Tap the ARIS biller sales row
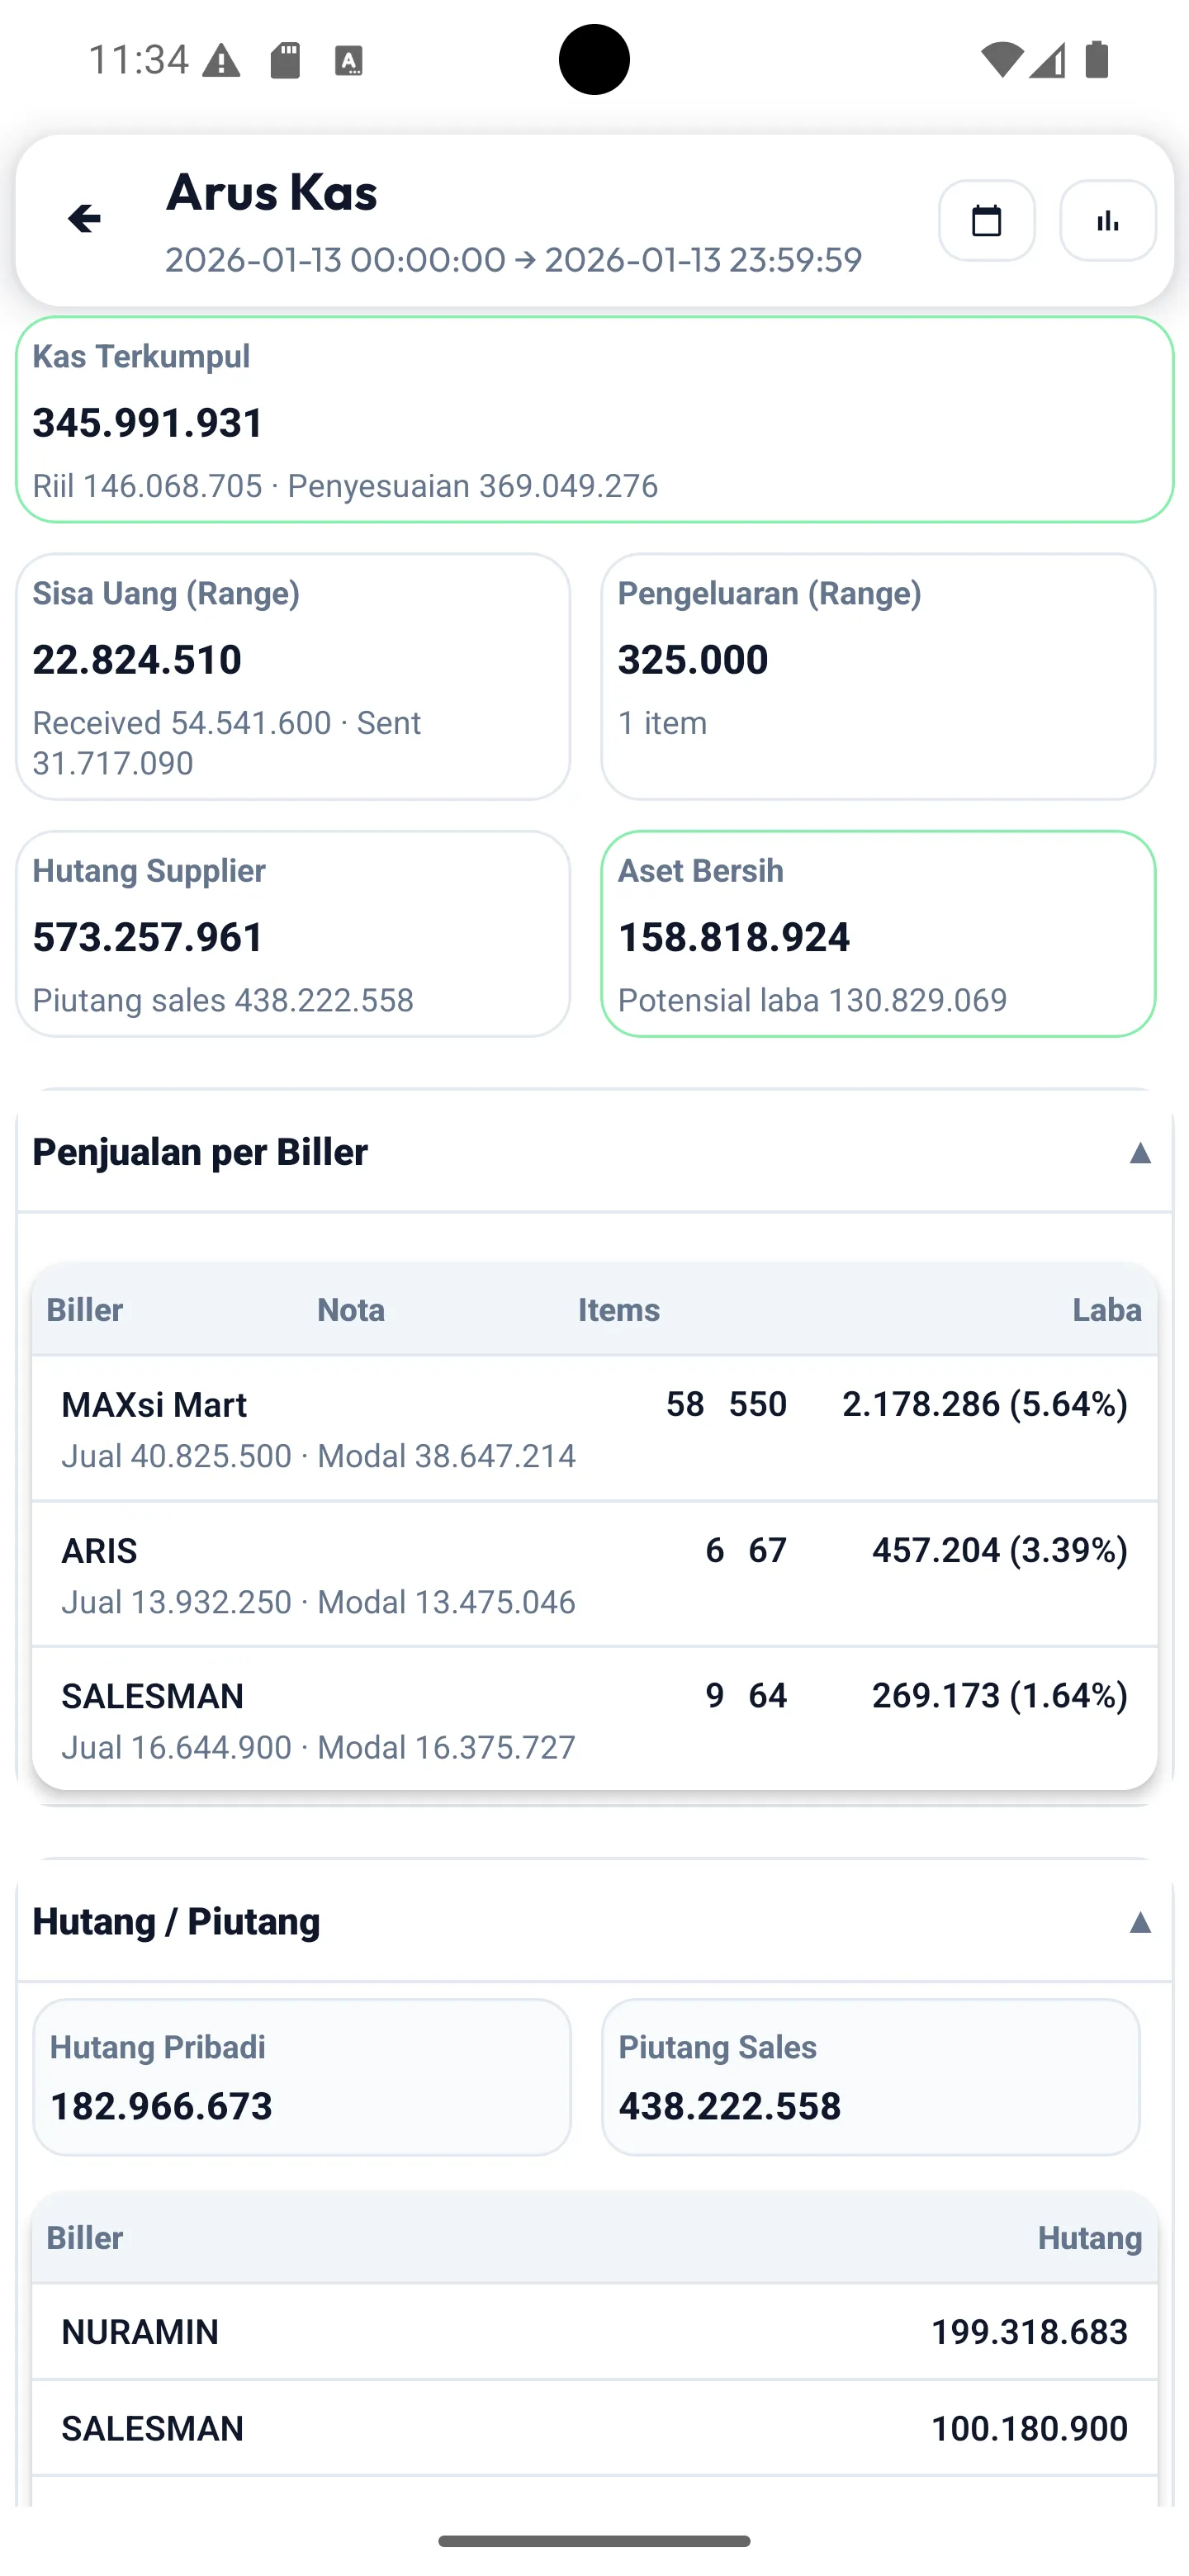The image size is (1189, 2576). point(594,1574)
